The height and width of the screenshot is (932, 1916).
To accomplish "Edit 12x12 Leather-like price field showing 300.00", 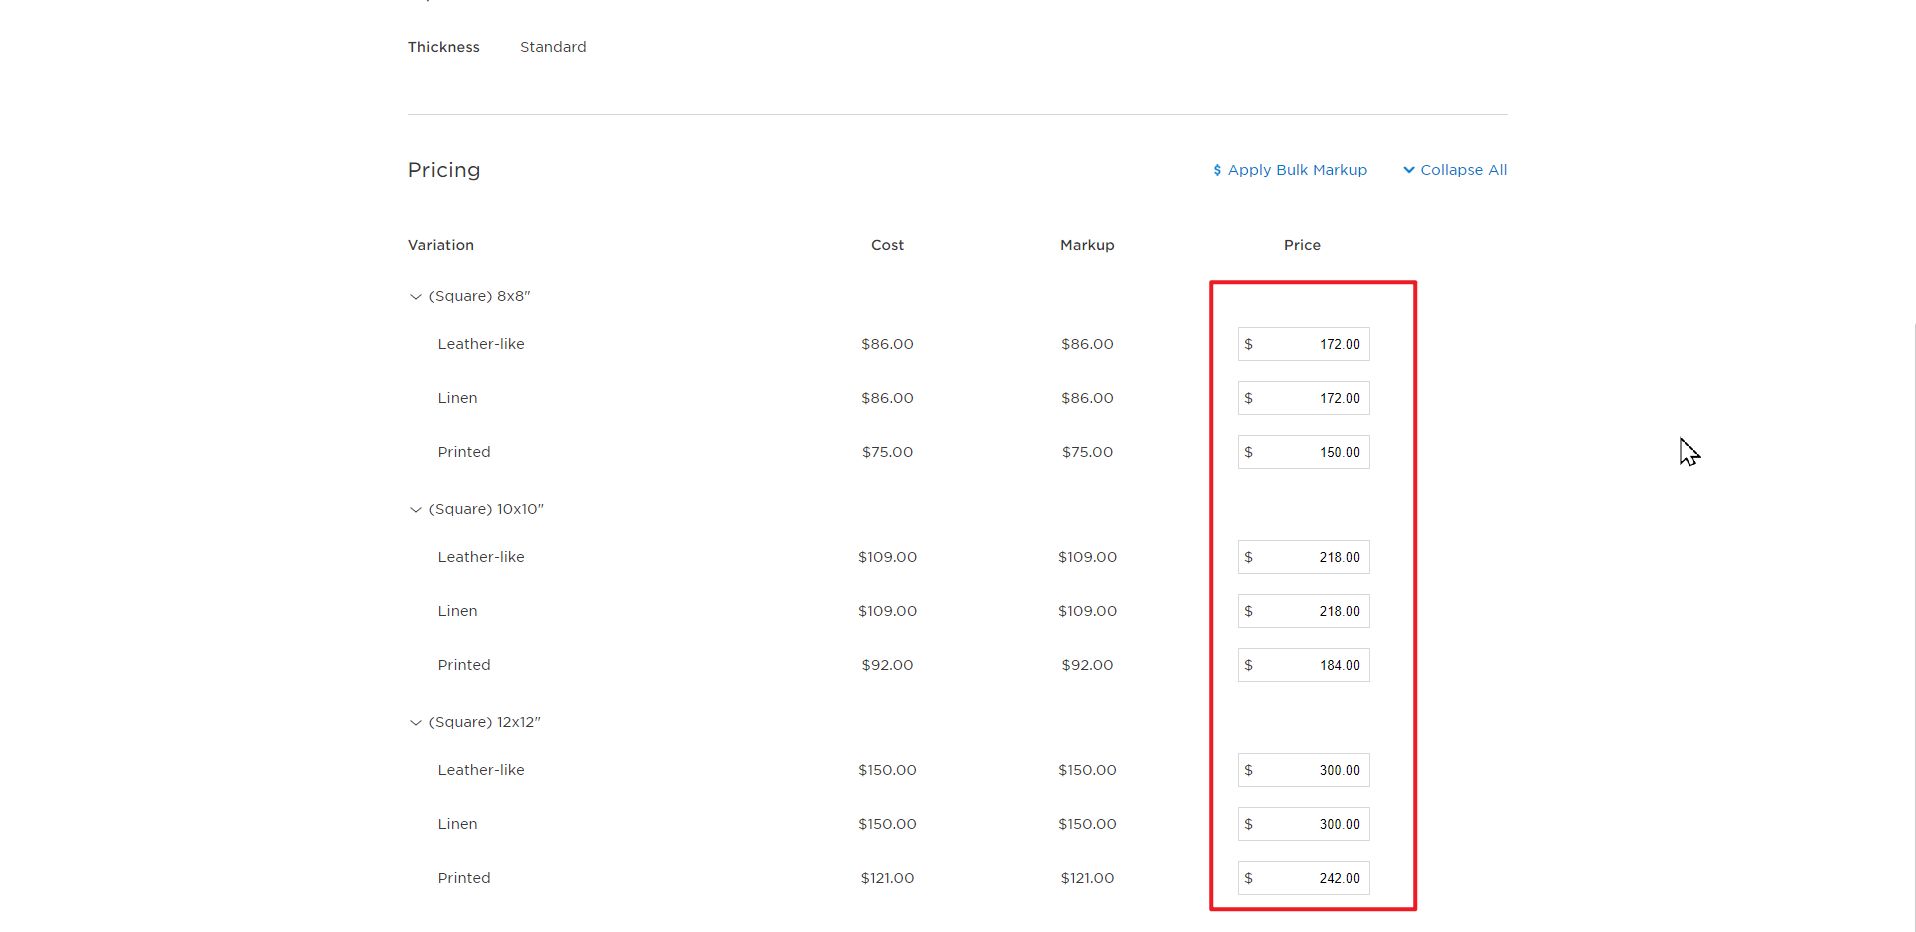I will click(x=1303, y=770).
